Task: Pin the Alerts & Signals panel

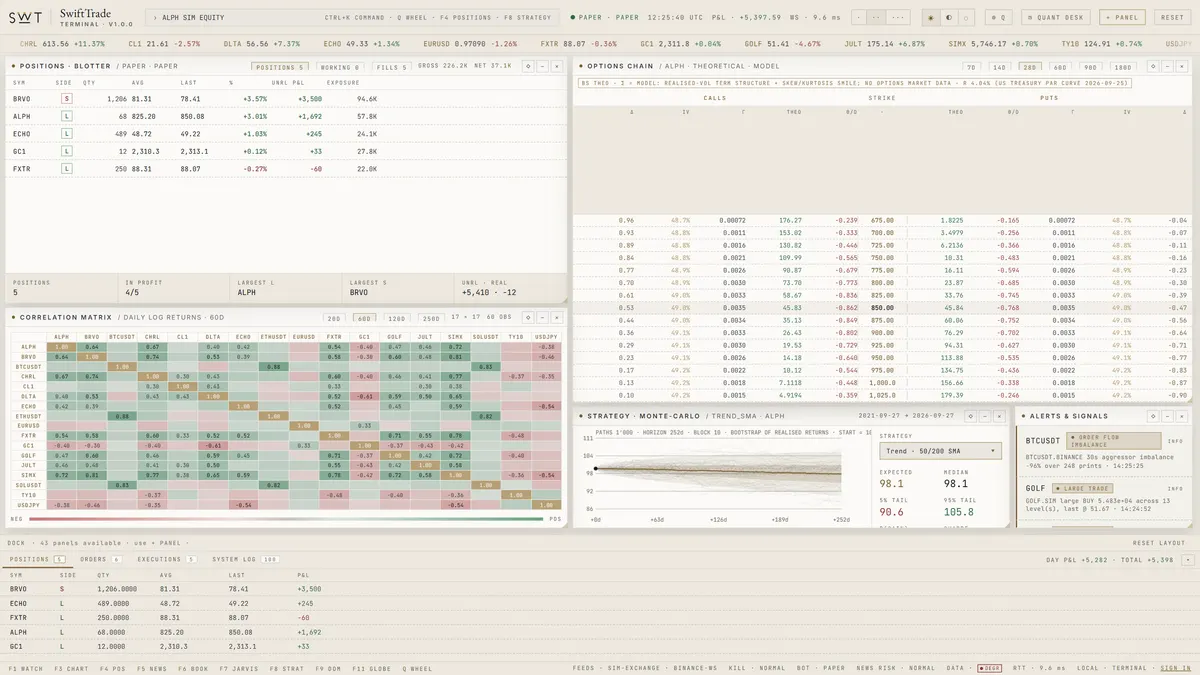Action: click(x=1153, y=415)
